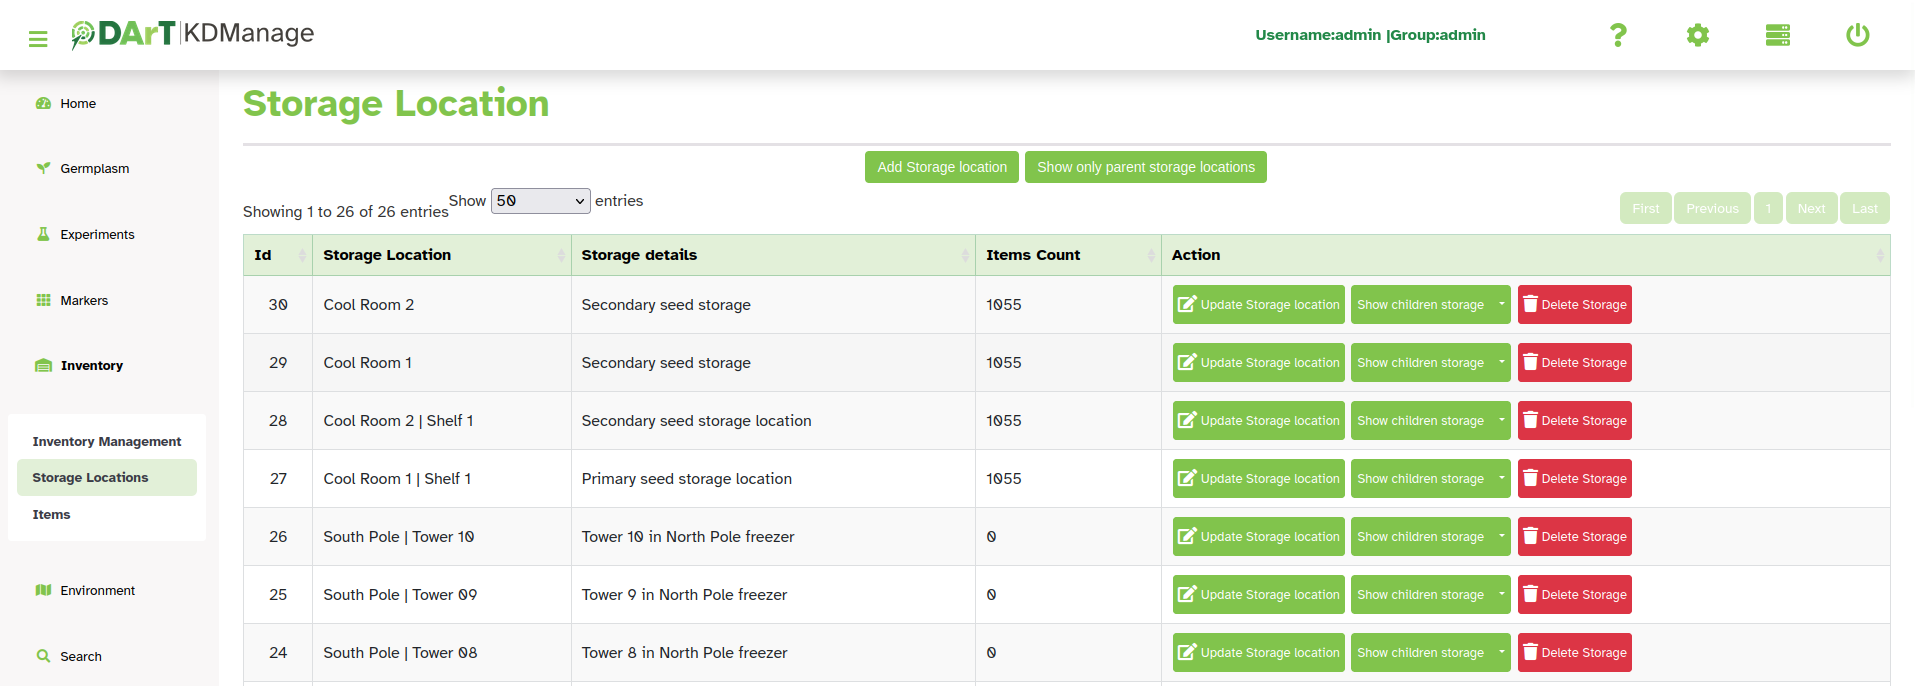Click the power logout icon
Screen dimensions: 1915x686
(x=1857, y=35)
